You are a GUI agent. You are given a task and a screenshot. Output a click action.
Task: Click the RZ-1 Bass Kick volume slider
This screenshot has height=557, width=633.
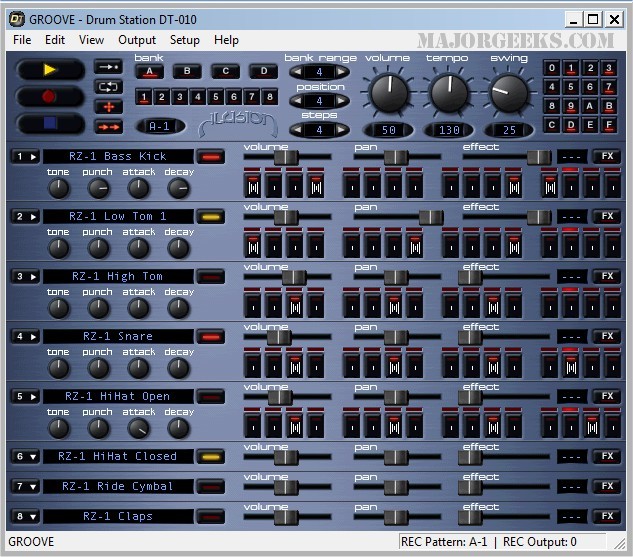click(286, 157)
